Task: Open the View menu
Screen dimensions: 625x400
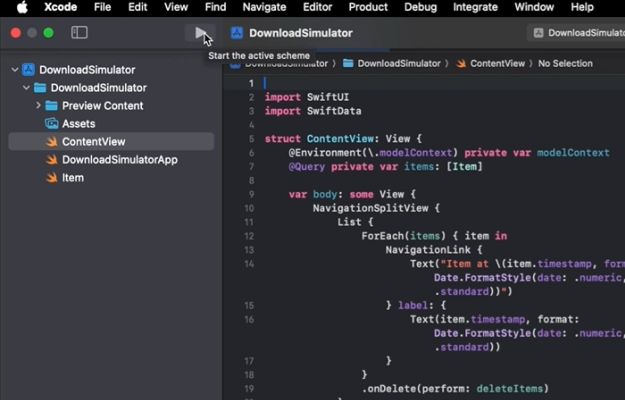Action: pyautogui.click(x=176, y=7)
